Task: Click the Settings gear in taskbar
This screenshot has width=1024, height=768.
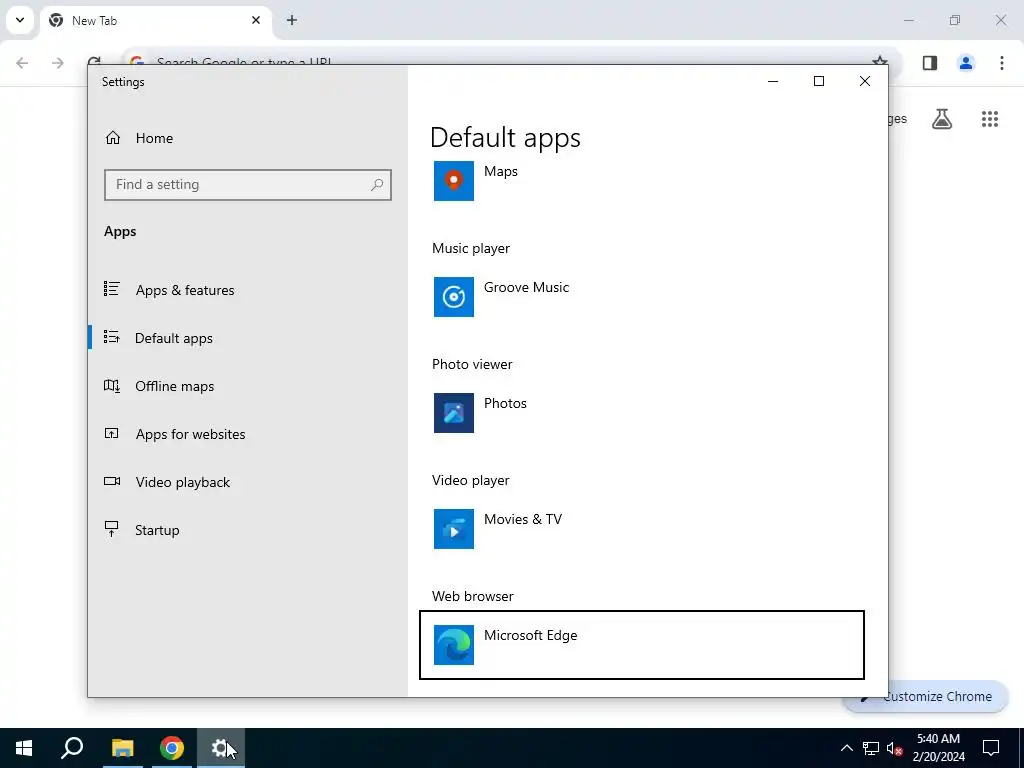Action: (x=221, y=748)
